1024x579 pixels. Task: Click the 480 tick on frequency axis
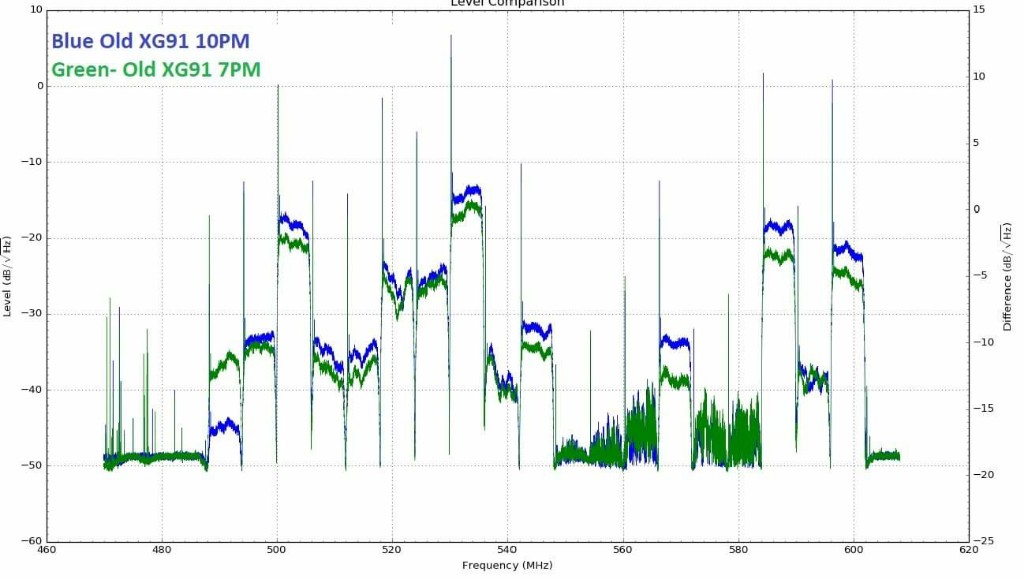click(x=161, y=550)
